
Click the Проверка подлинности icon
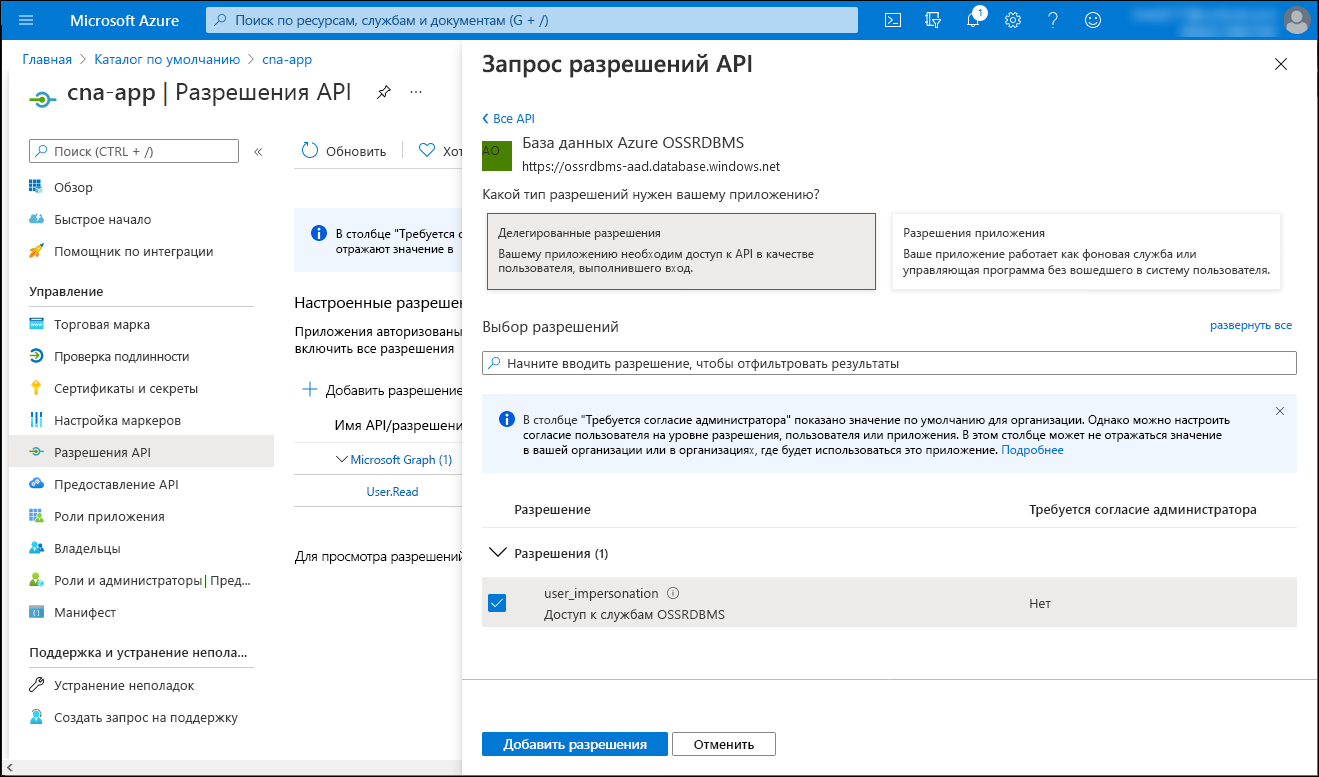36,356
